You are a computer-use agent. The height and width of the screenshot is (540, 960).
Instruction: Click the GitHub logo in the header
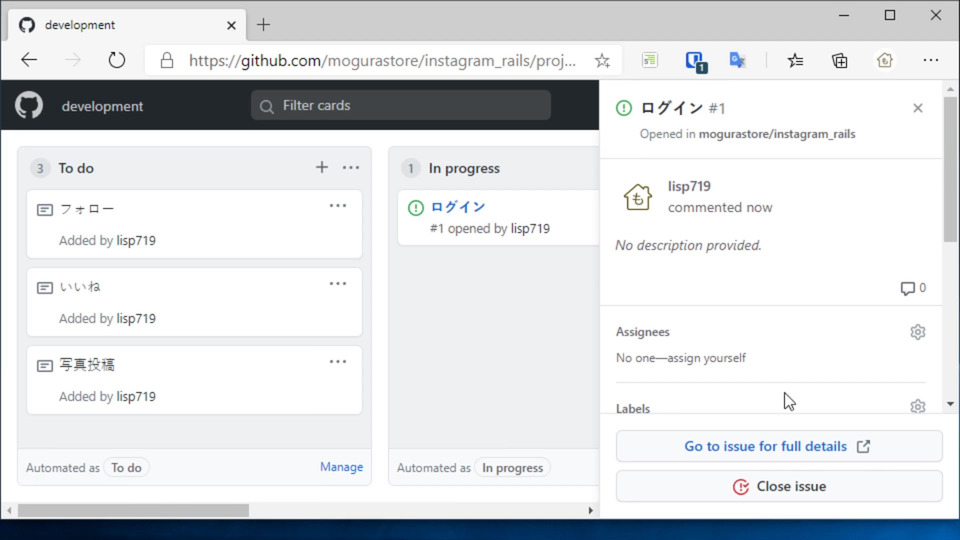(29, 105)
